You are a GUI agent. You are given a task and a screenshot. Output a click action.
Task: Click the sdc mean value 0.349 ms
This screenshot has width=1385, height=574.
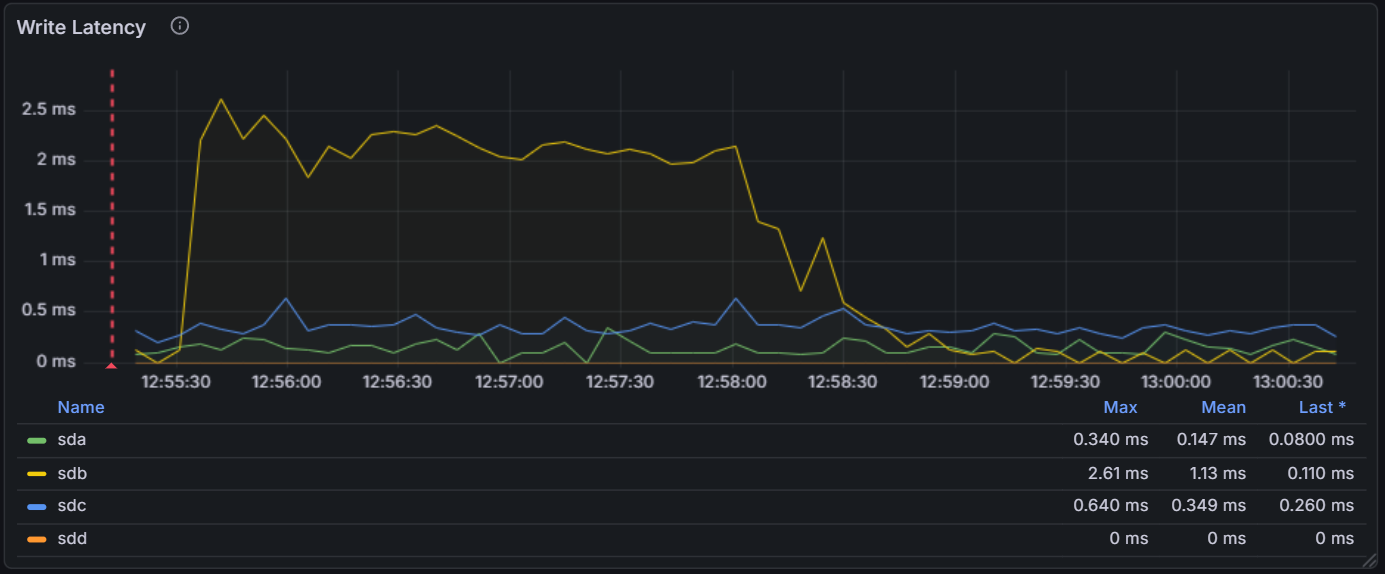pos(1211,506)
